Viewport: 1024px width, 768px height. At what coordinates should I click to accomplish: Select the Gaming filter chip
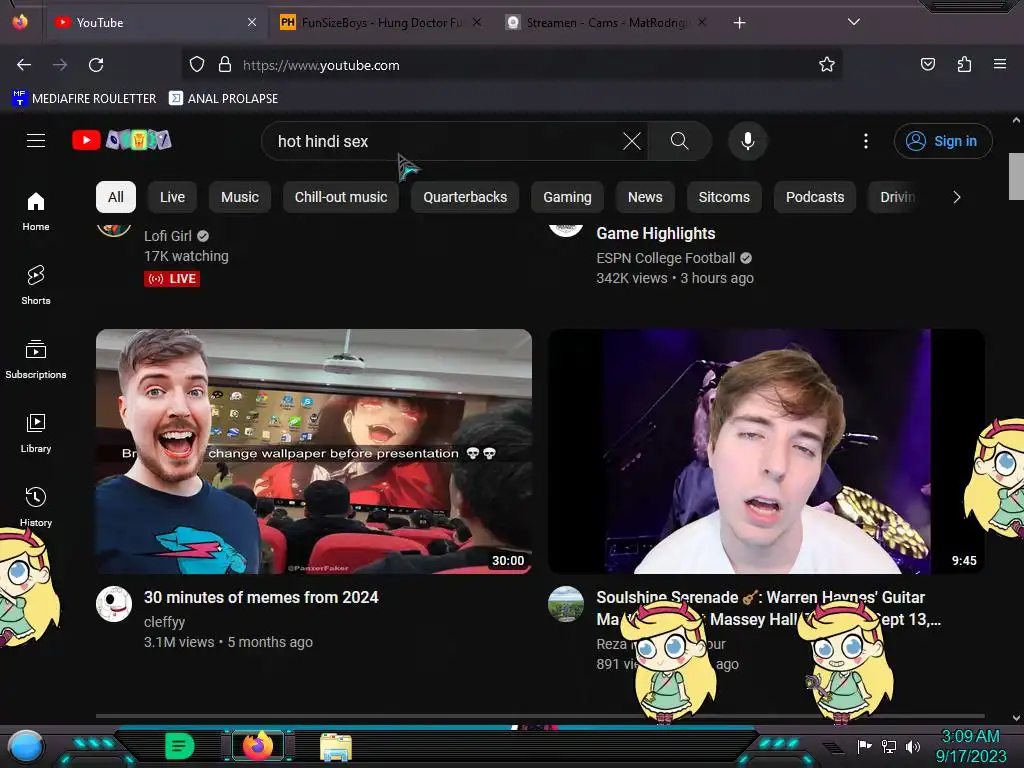click(568, 197)
